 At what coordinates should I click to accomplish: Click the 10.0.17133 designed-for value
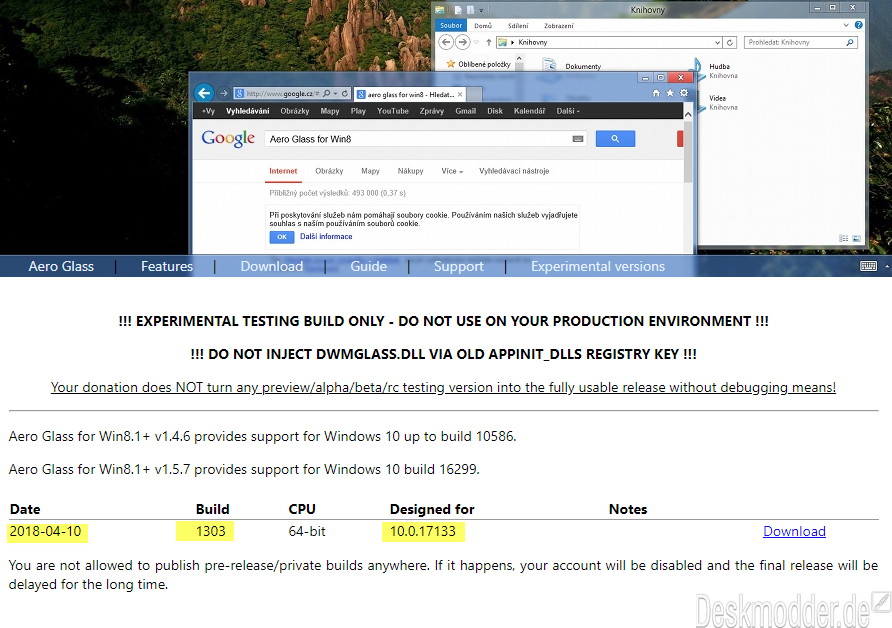pyautogui.click(x=423, y=531)
